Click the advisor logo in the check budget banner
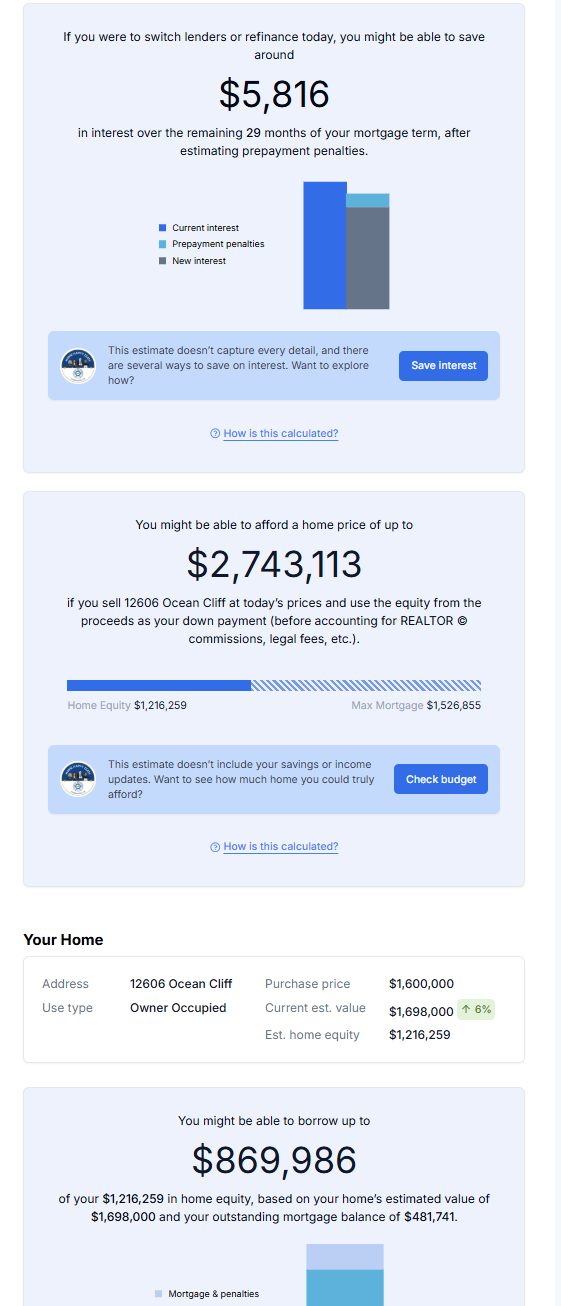 point(78,779)
